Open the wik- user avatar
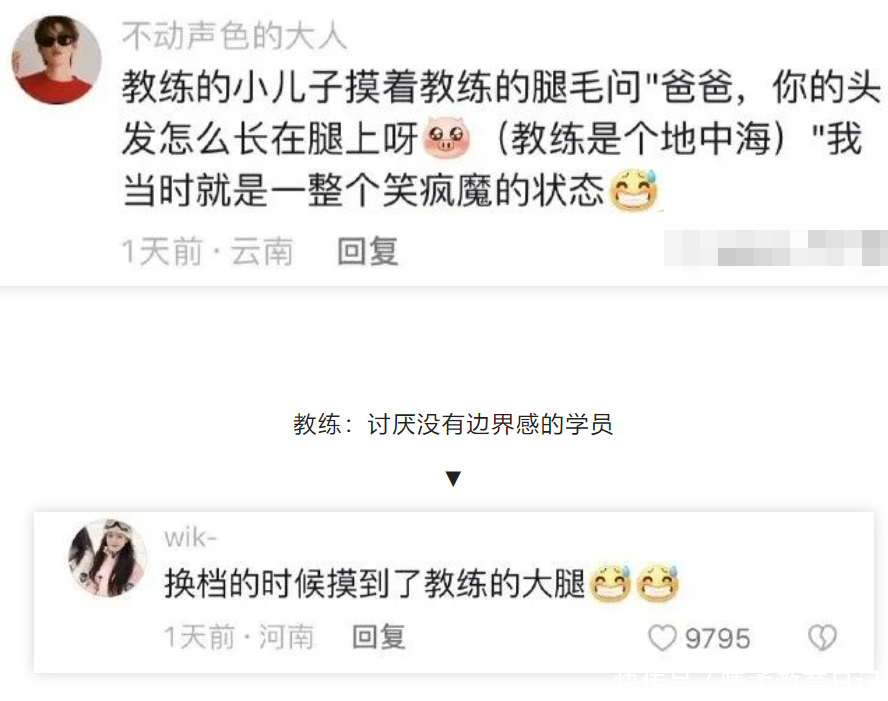The image size is (888, 701). point(108,558)
